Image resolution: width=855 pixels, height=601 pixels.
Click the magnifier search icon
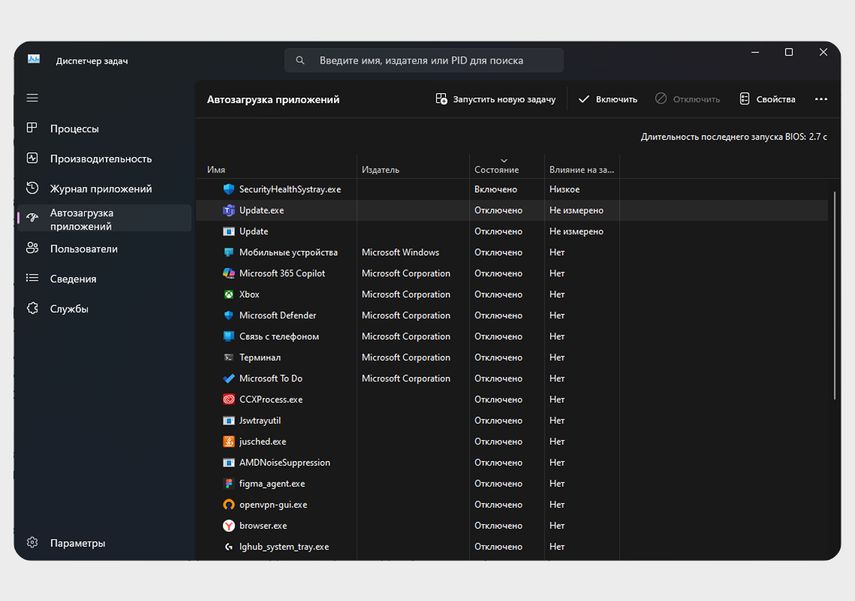[x=300, y=61]
